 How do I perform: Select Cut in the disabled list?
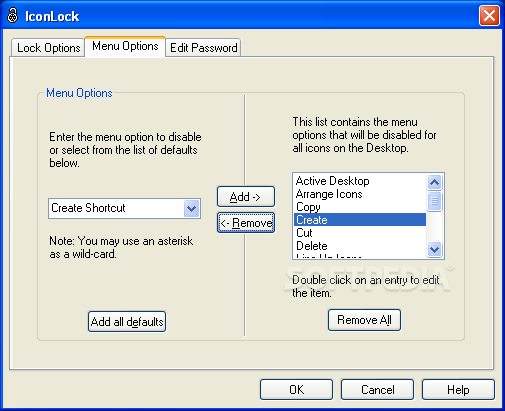(360, 233)
